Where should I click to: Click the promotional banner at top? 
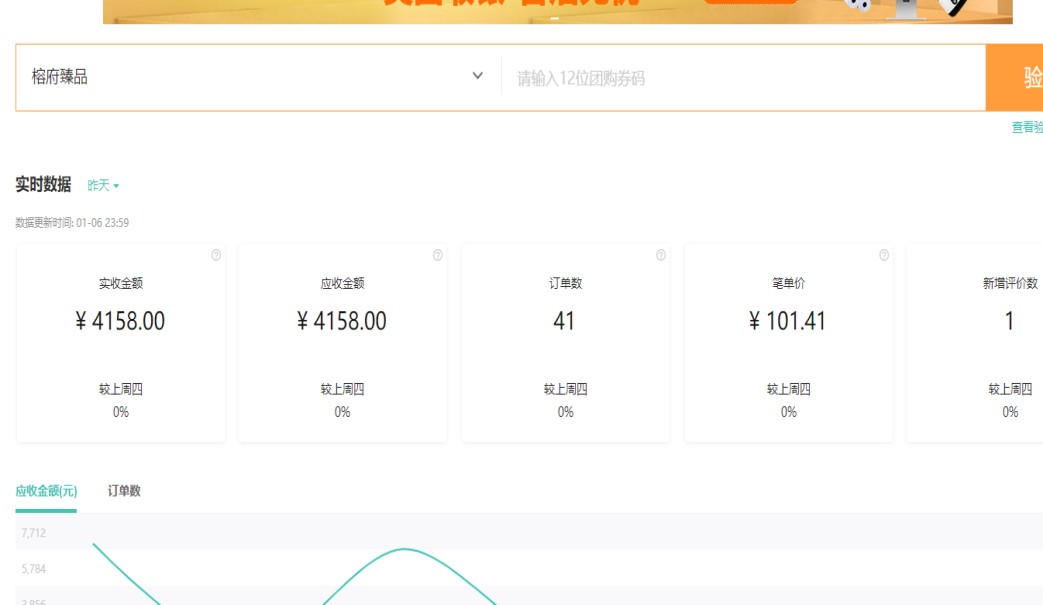557,11
